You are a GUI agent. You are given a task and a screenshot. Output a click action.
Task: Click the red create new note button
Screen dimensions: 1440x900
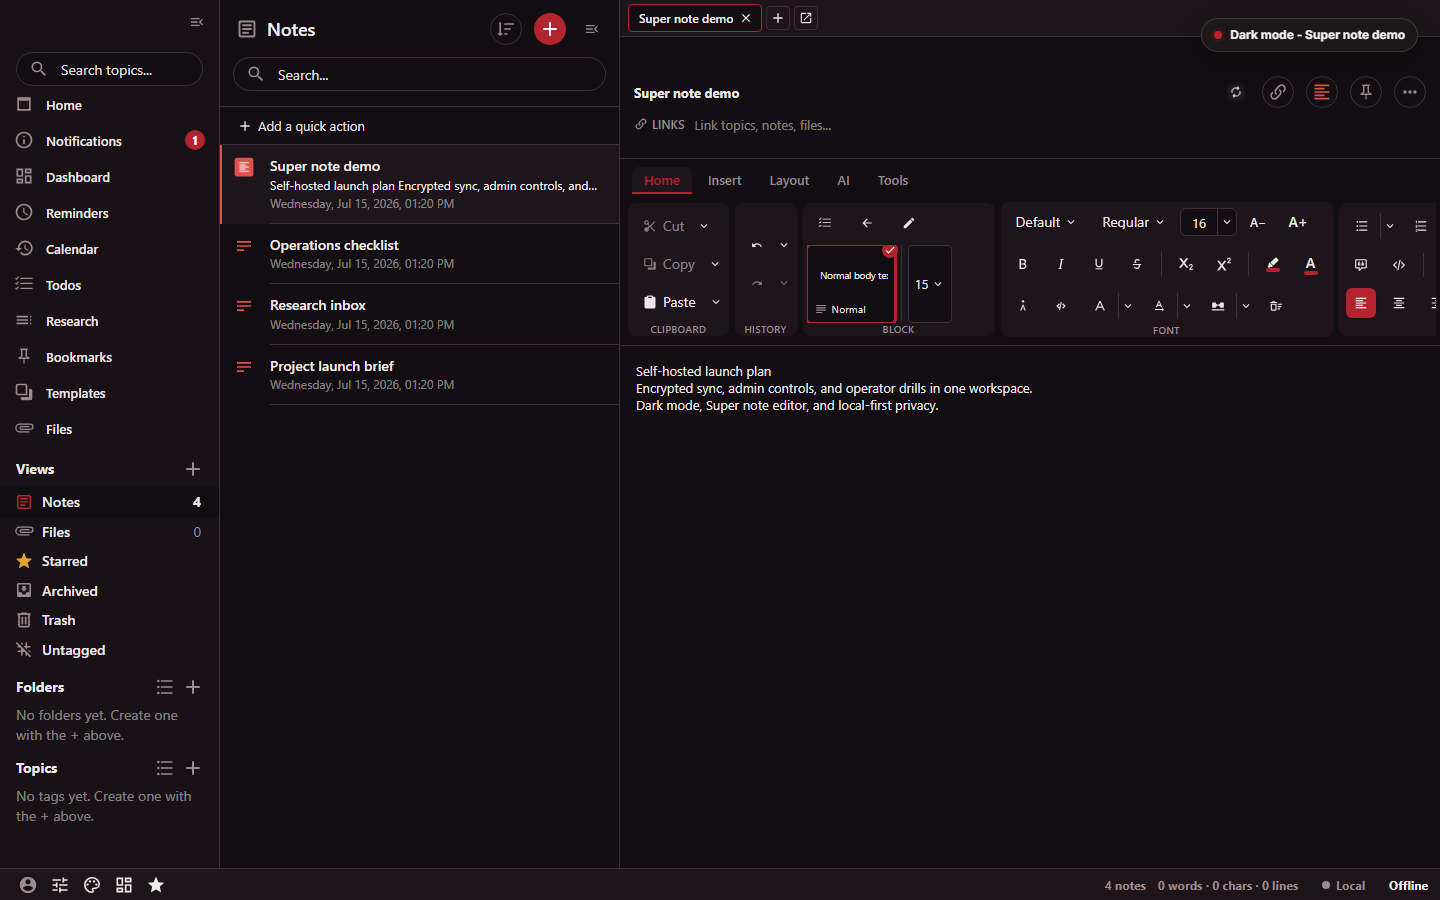point(550,29)
